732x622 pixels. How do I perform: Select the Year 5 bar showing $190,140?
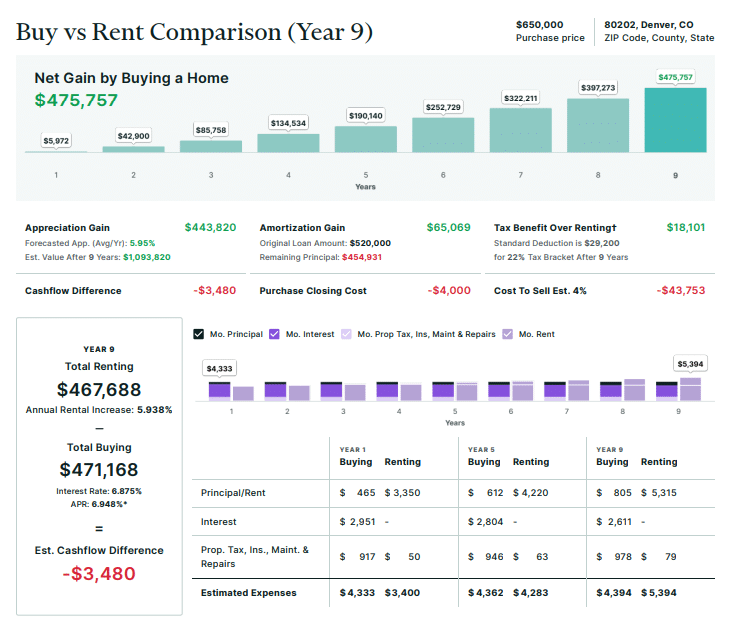[x=365, y=139]
